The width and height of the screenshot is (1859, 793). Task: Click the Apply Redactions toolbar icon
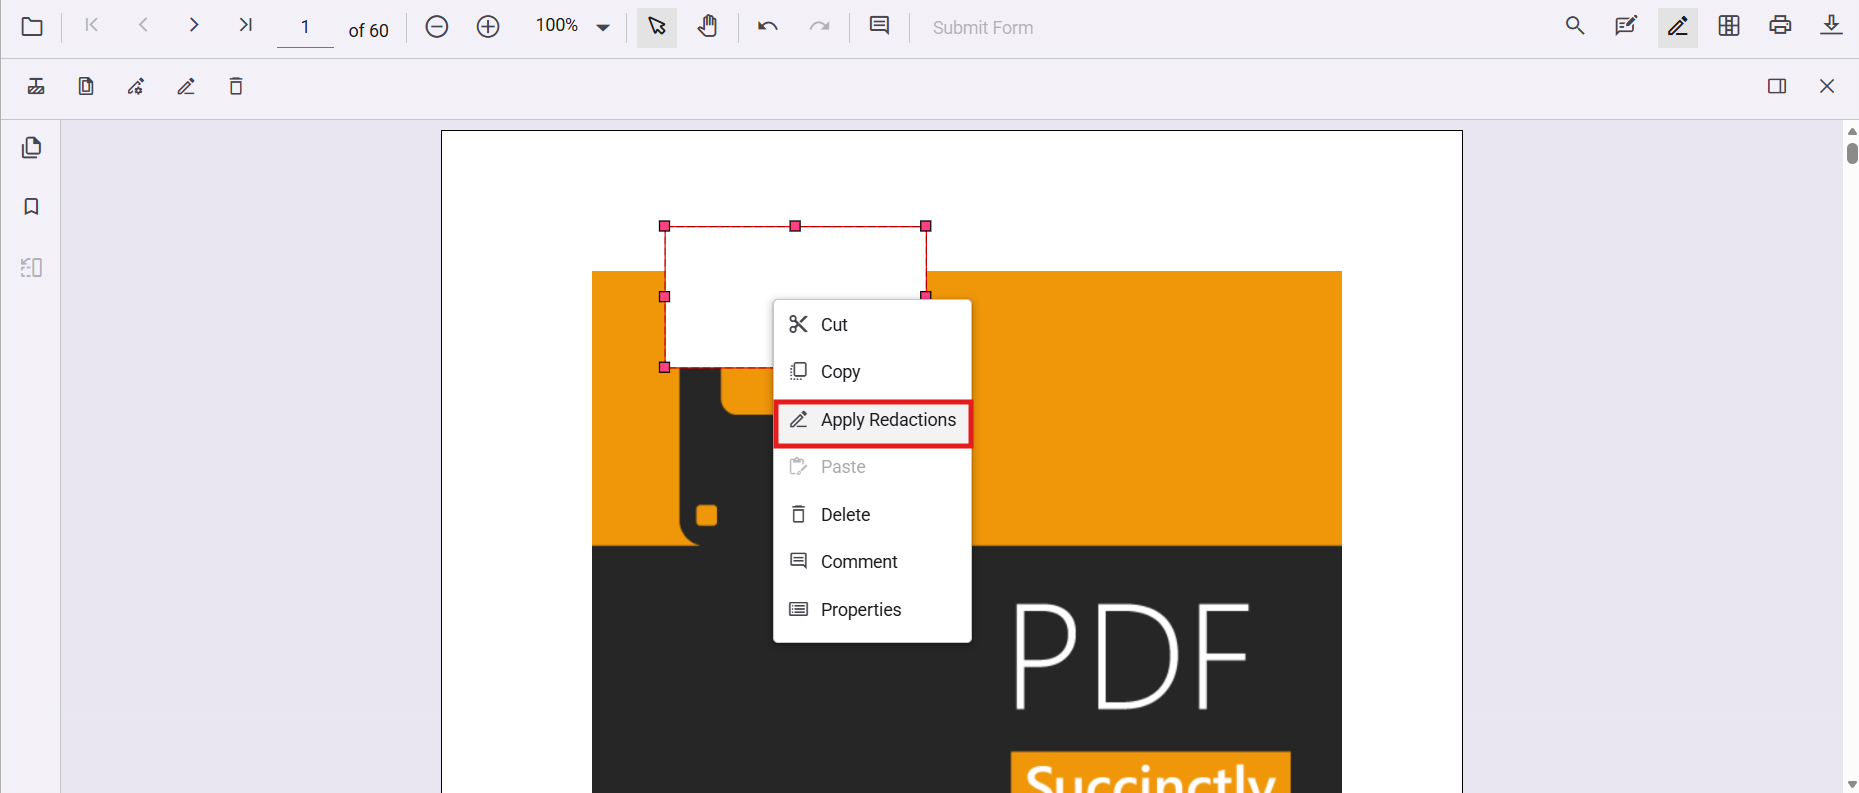(186, 87)
